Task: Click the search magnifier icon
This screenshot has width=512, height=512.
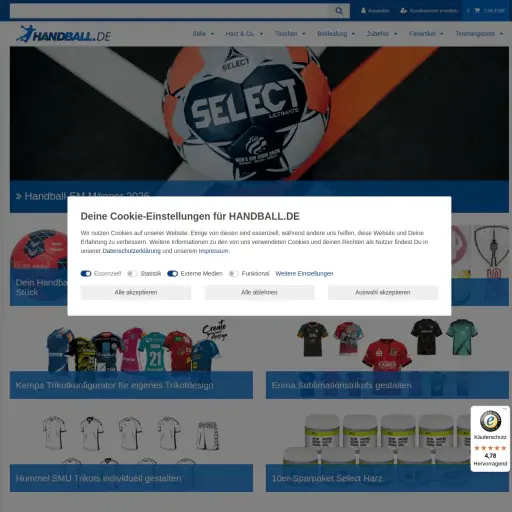Action: [339, 11]
